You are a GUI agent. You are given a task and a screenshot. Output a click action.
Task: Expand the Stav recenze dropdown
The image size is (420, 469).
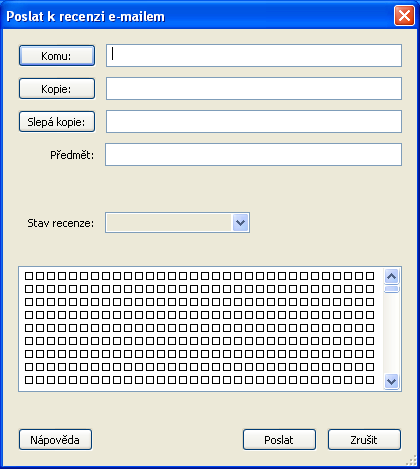click(240, 222)
